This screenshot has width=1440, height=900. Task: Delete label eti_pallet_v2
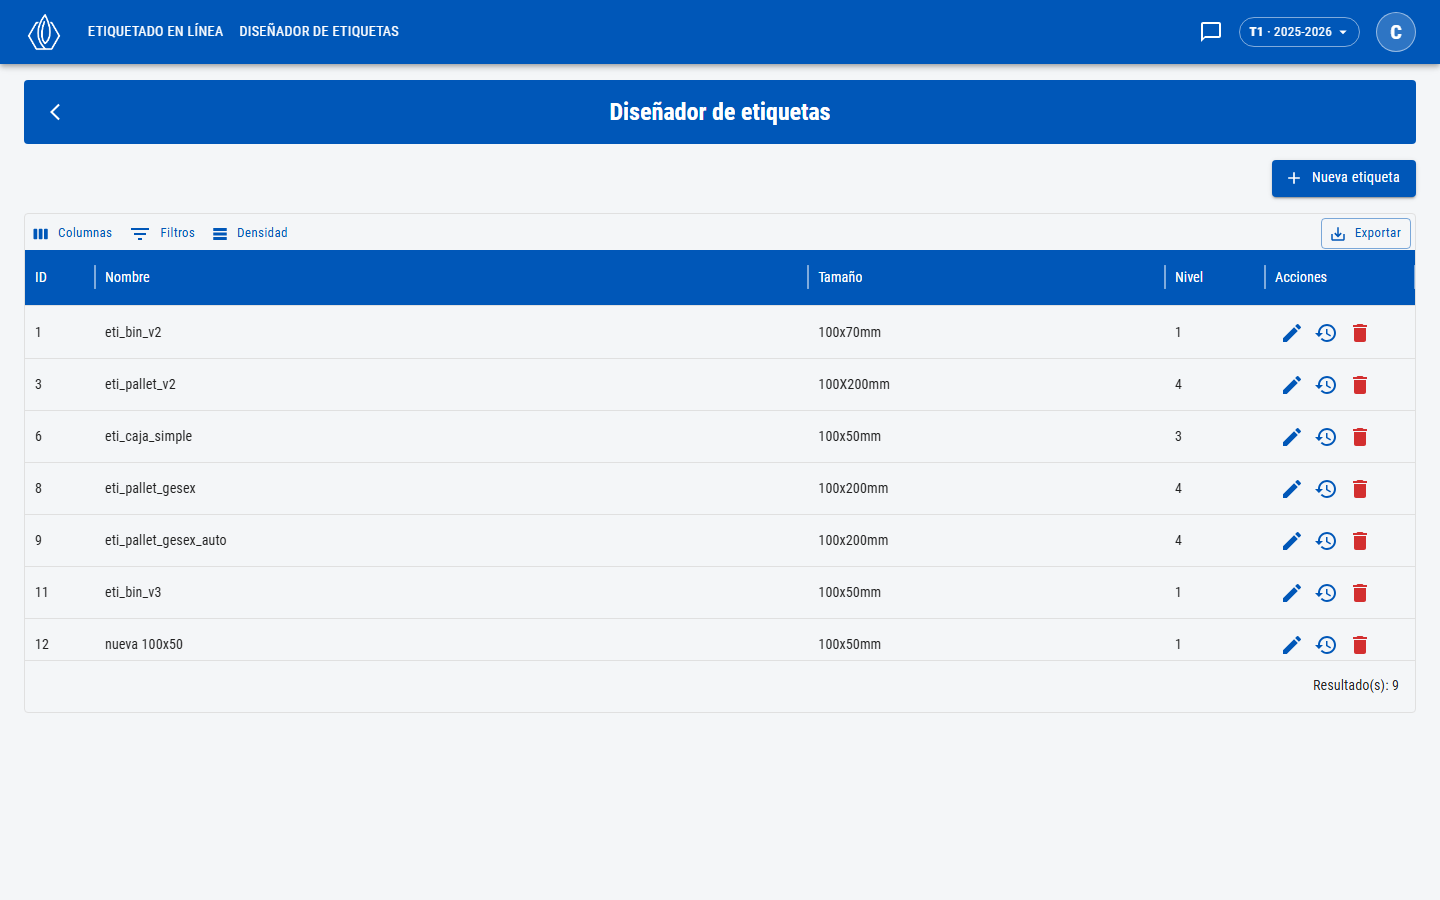pos(1360,385)
